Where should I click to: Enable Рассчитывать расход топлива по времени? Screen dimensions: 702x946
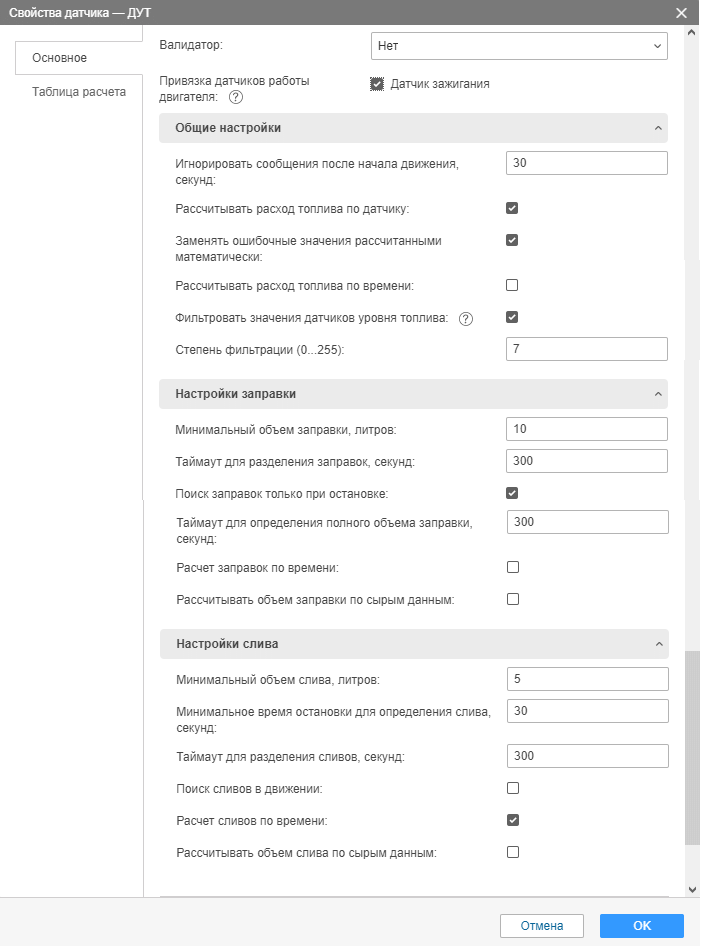[512, 285]
